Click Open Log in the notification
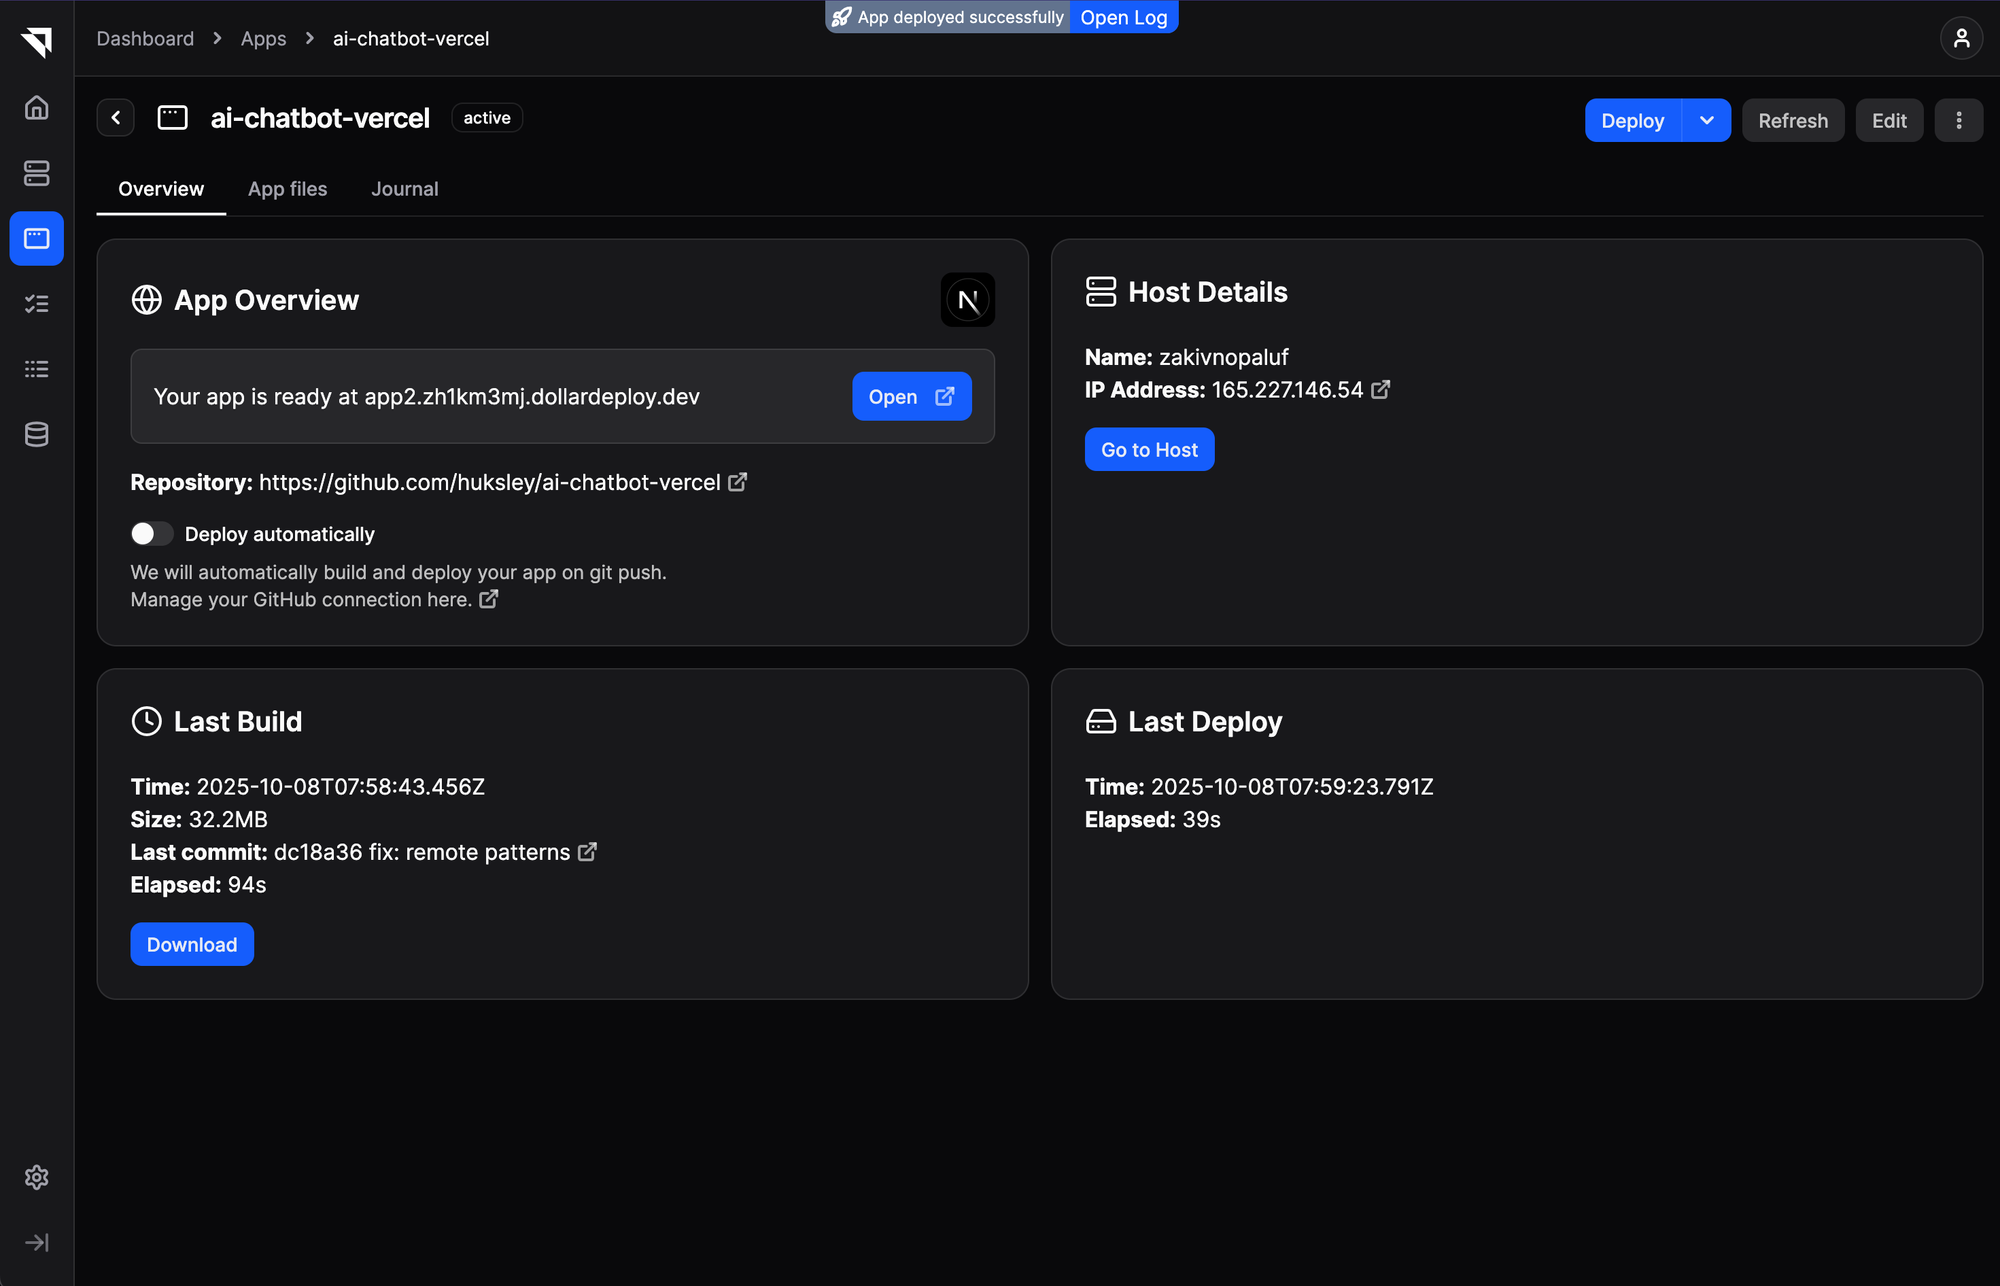Screen dimensions: 2000x1286 [1123, 17]
